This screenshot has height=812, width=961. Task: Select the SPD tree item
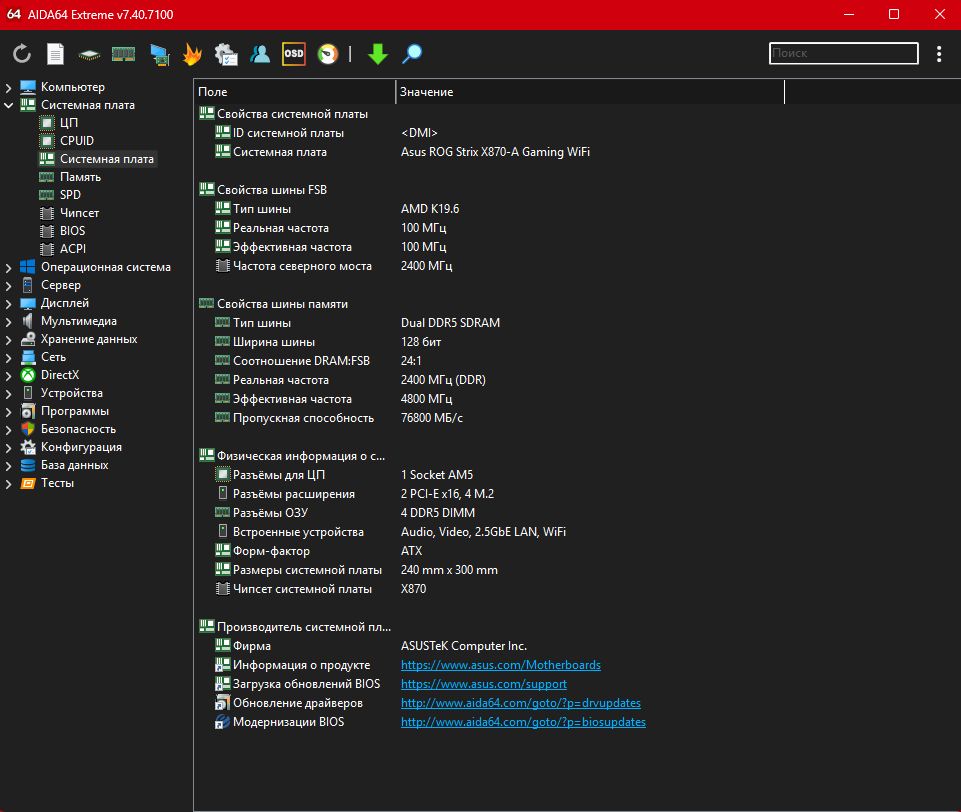[70, 195]
